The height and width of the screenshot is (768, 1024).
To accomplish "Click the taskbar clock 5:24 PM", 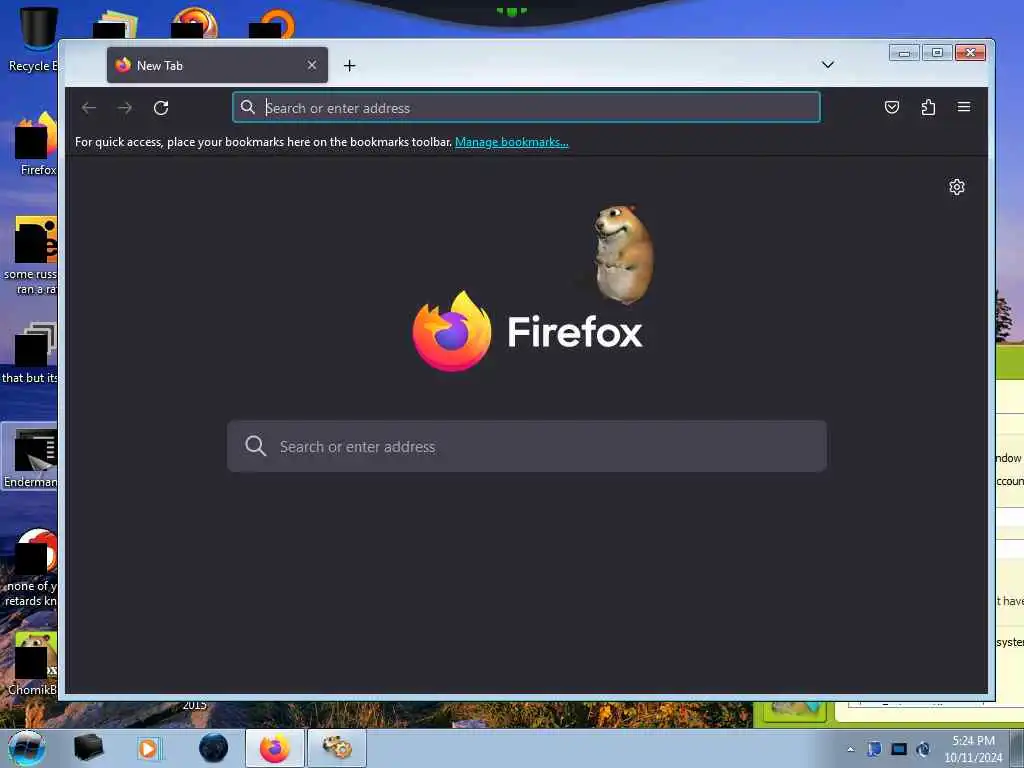I will 973,749.
